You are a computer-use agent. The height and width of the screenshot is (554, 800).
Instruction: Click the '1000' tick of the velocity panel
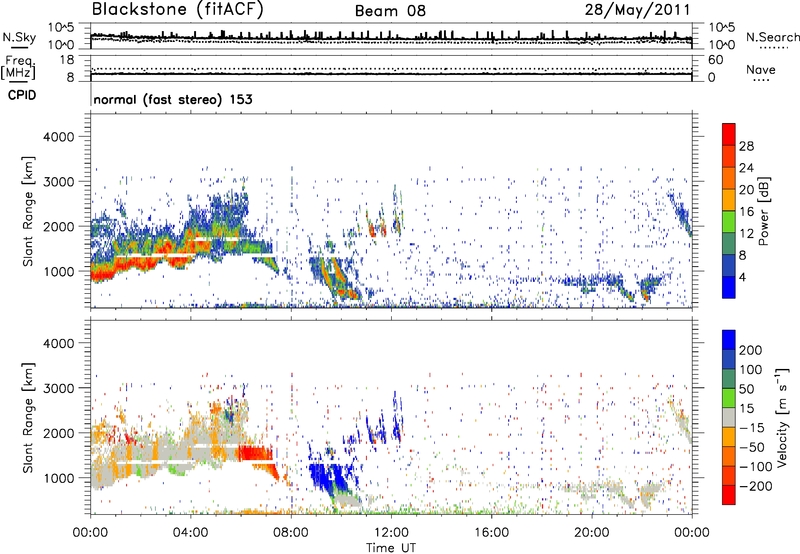pos(58,478)
